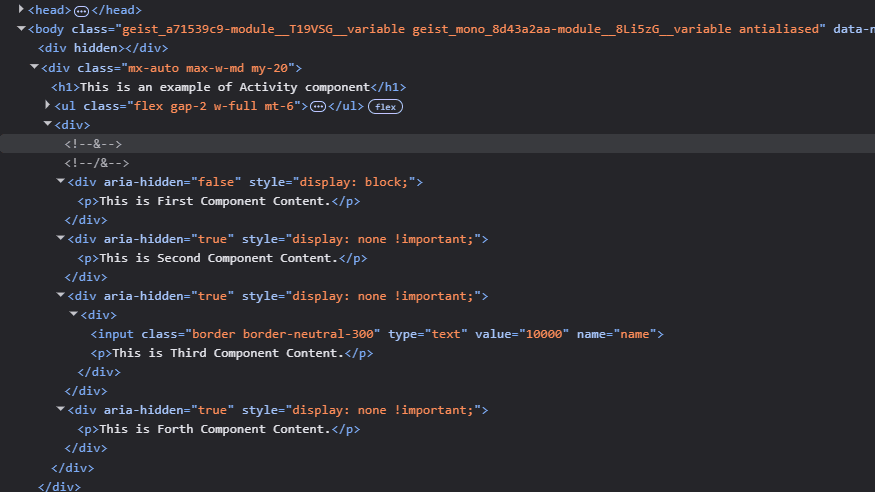This screenshot has height=492, width=875.
Task: Select the highlighted <!--&--> comment node
Action: point(93,144)
